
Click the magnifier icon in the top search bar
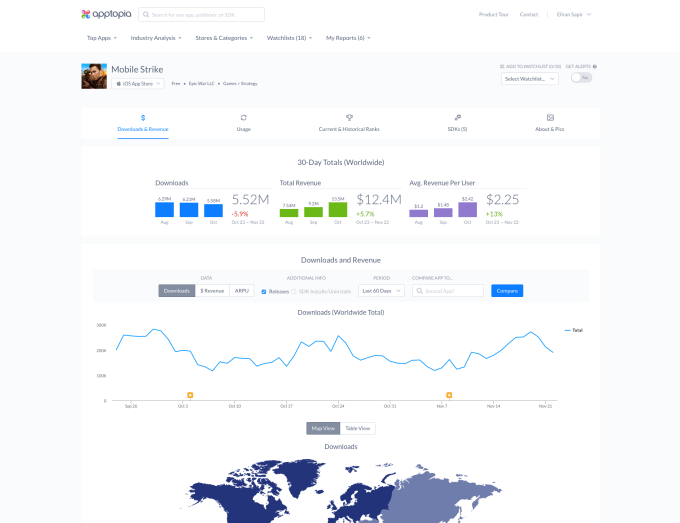(x=146, y=15)
